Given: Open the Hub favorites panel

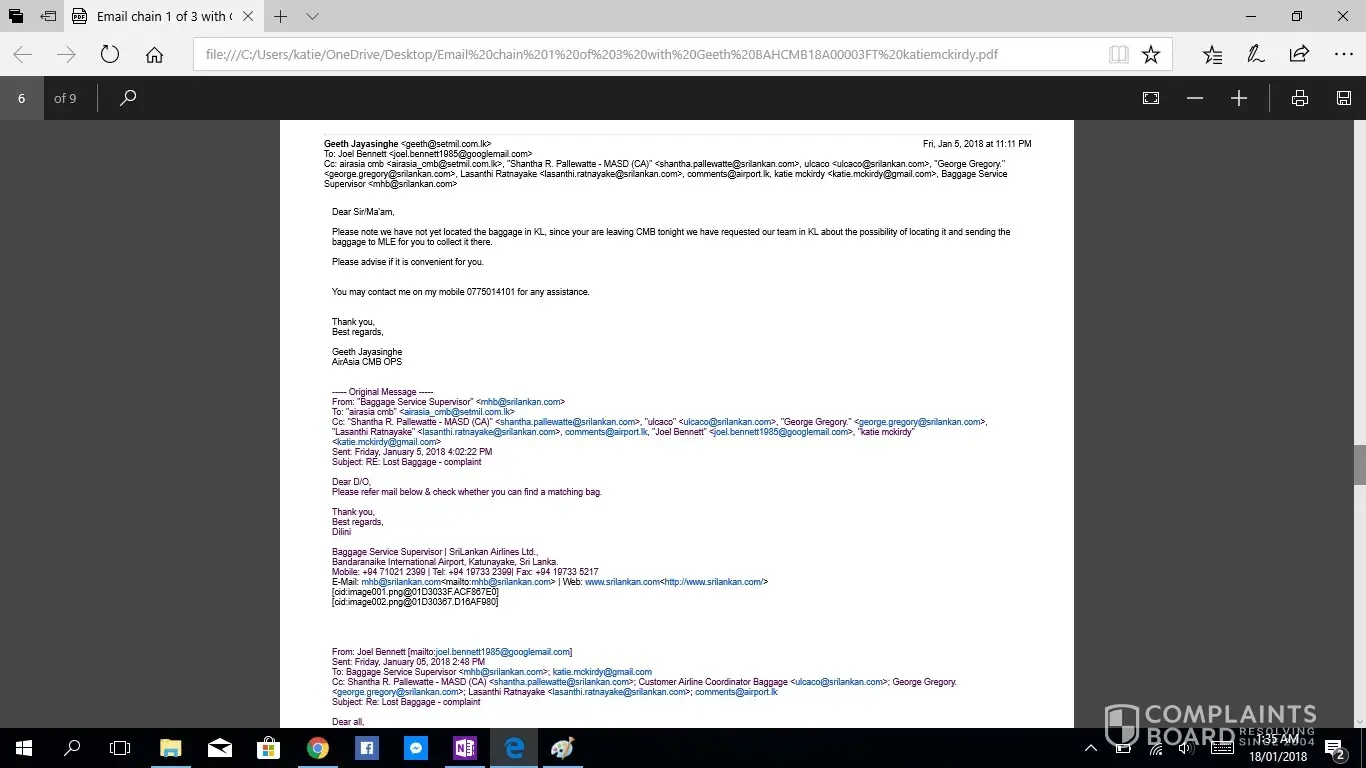Looking at the screenshot, I should point(1212,55).
